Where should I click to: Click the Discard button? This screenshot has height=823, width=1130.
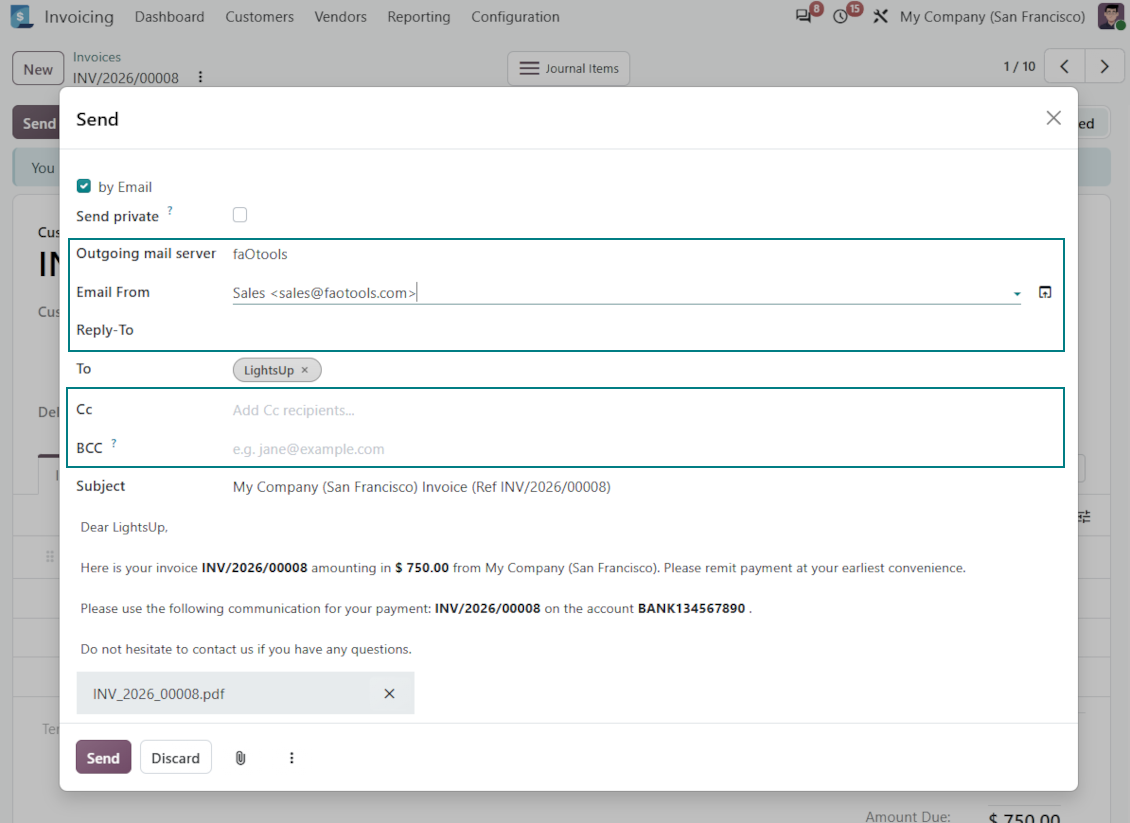click(x=175, y=757)
